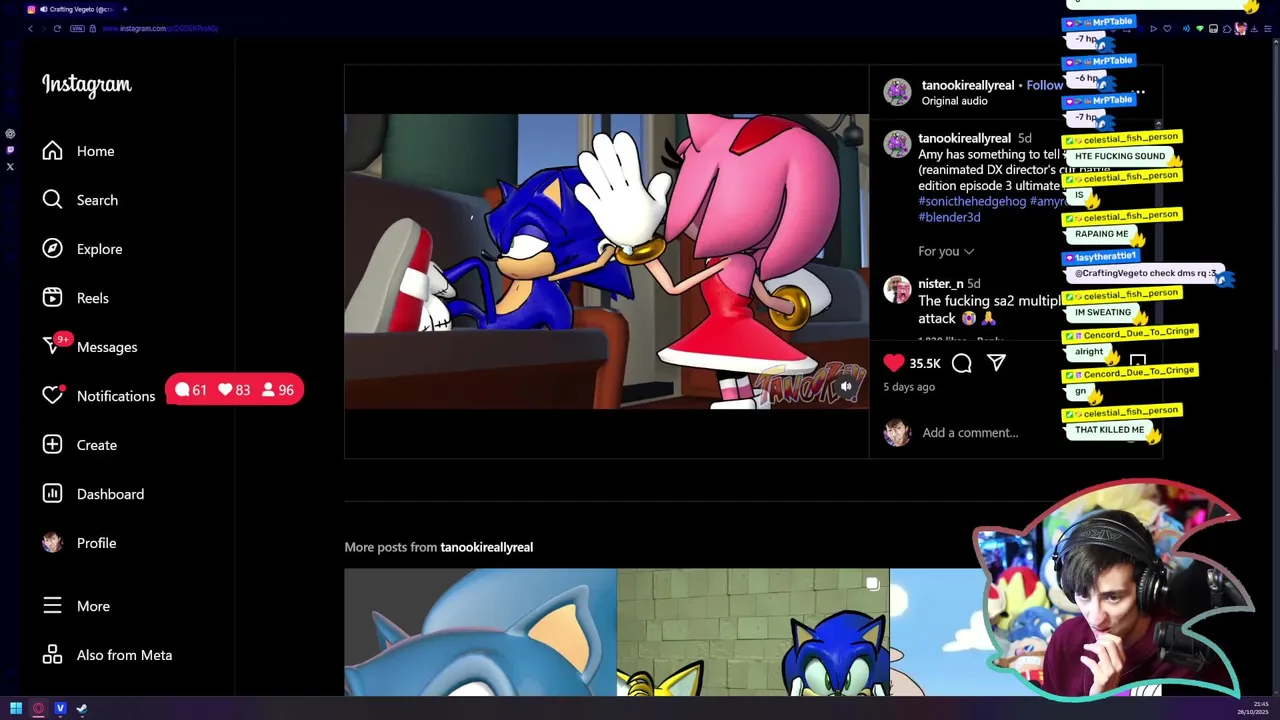Open the Dashboard from the sidebar
Image resolution: width=1280 pixels, height=720 pixels.
(93, 494)
